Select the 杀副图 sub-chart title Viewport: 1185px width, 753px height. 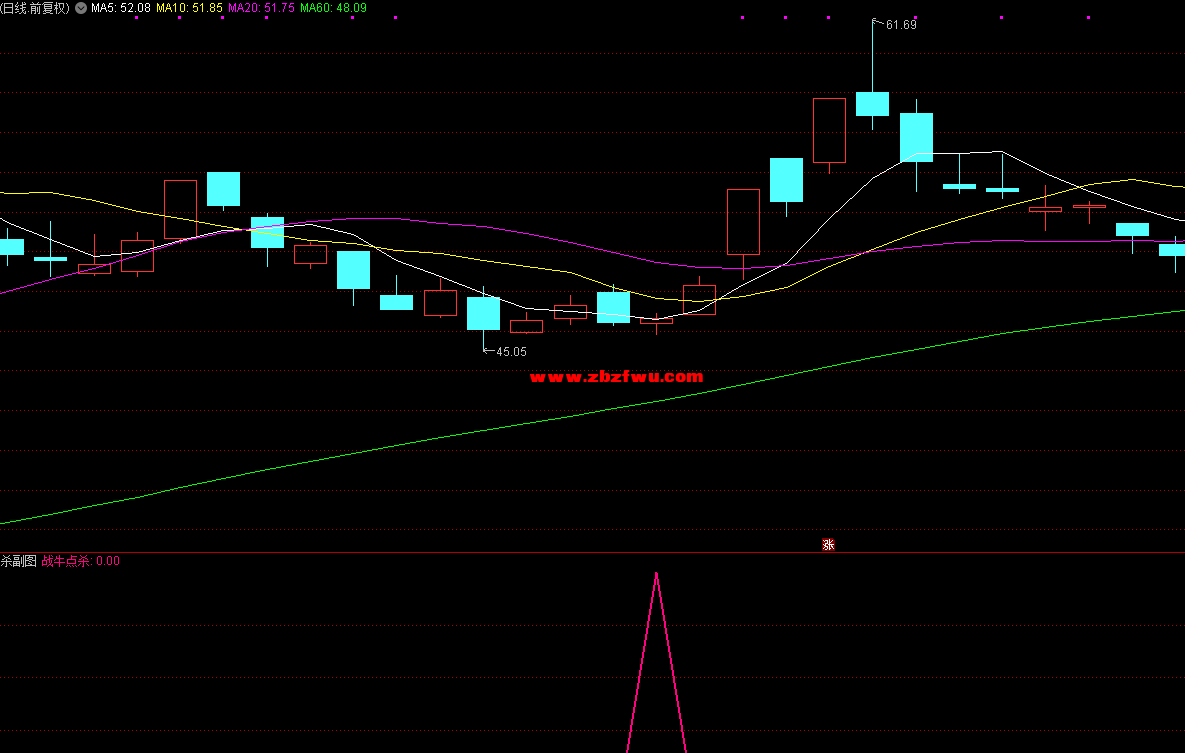tap(18, 561)
